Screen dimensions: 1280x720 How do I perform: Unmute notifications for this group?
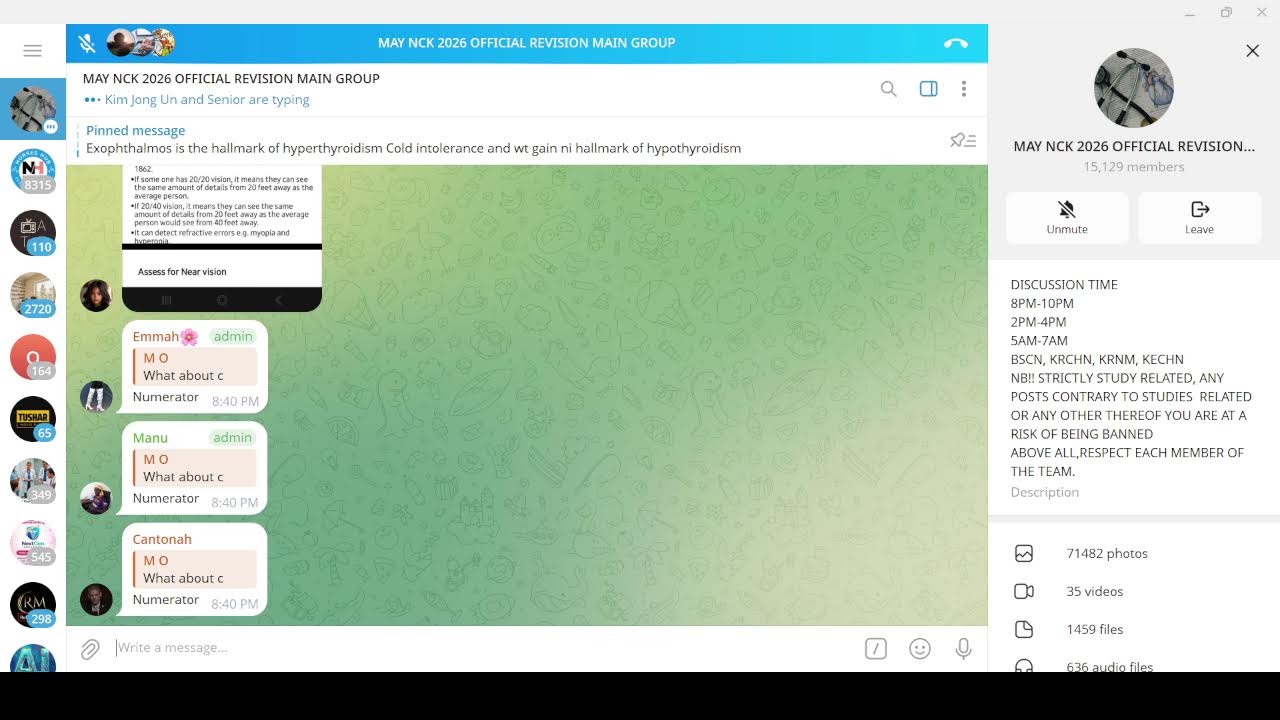tap(1067, 217)
